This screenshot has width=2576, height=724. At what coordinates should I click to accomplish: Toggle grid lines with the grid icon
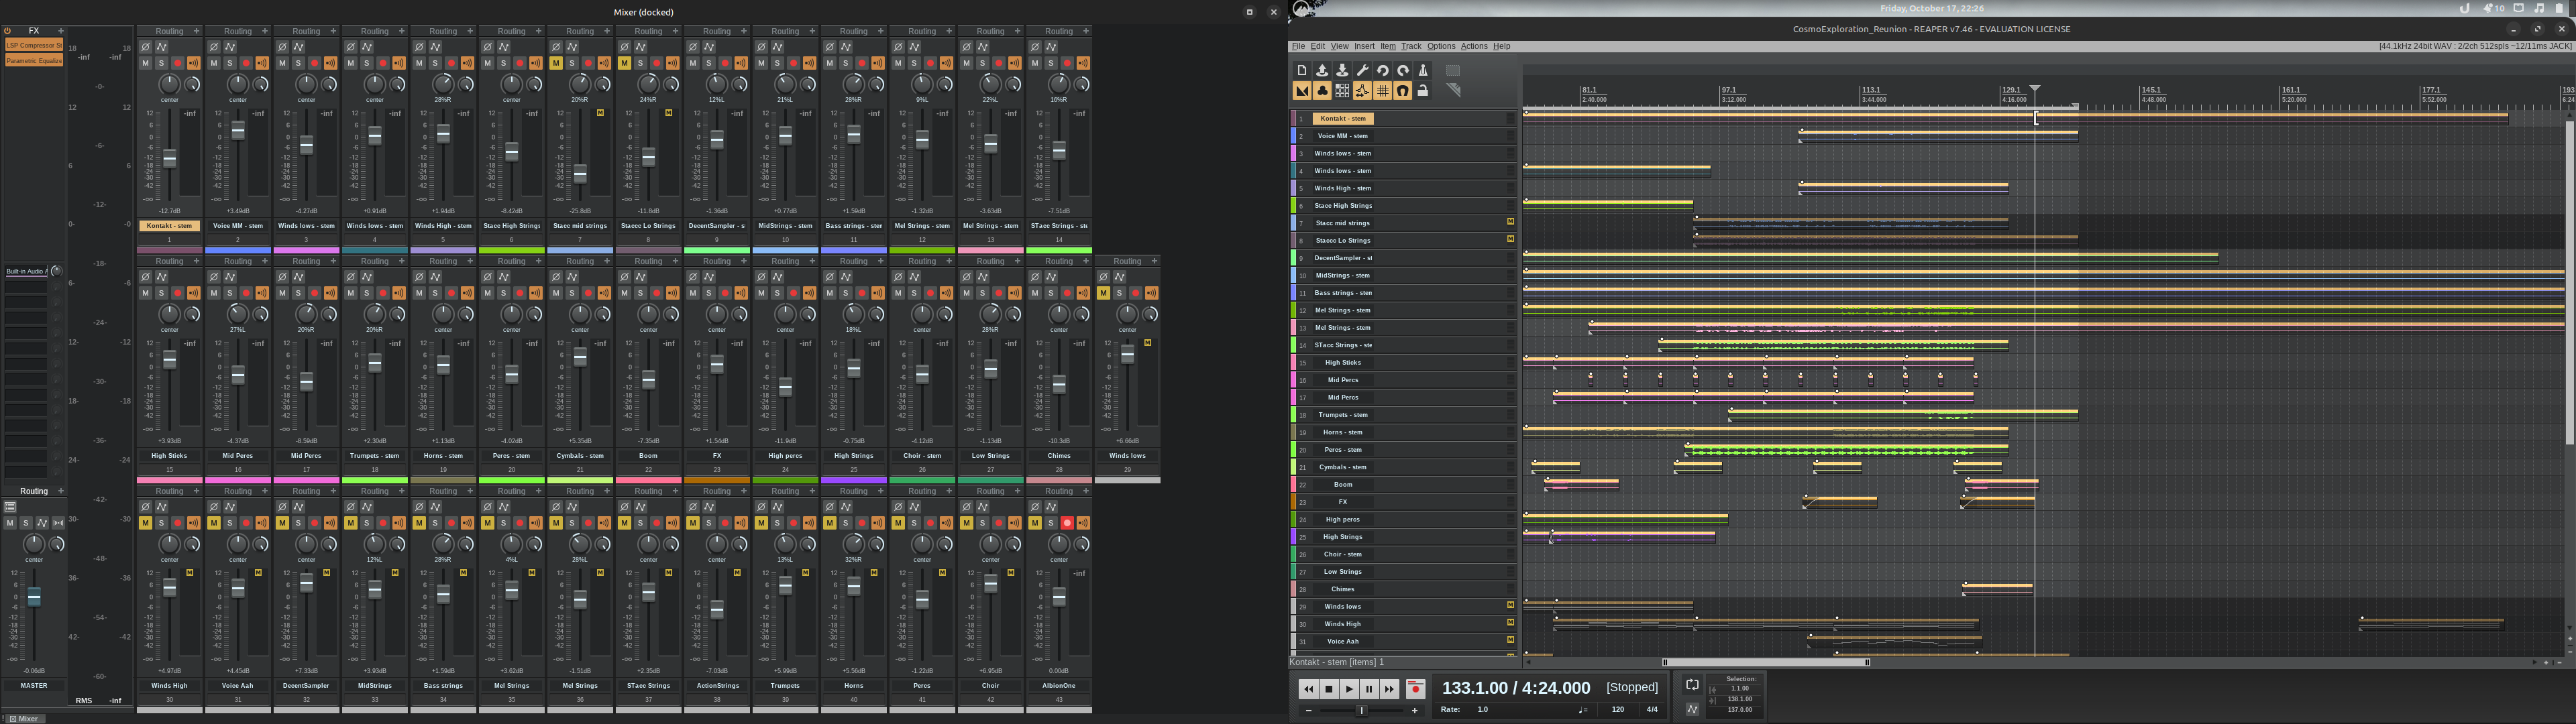click(1382, 91)
